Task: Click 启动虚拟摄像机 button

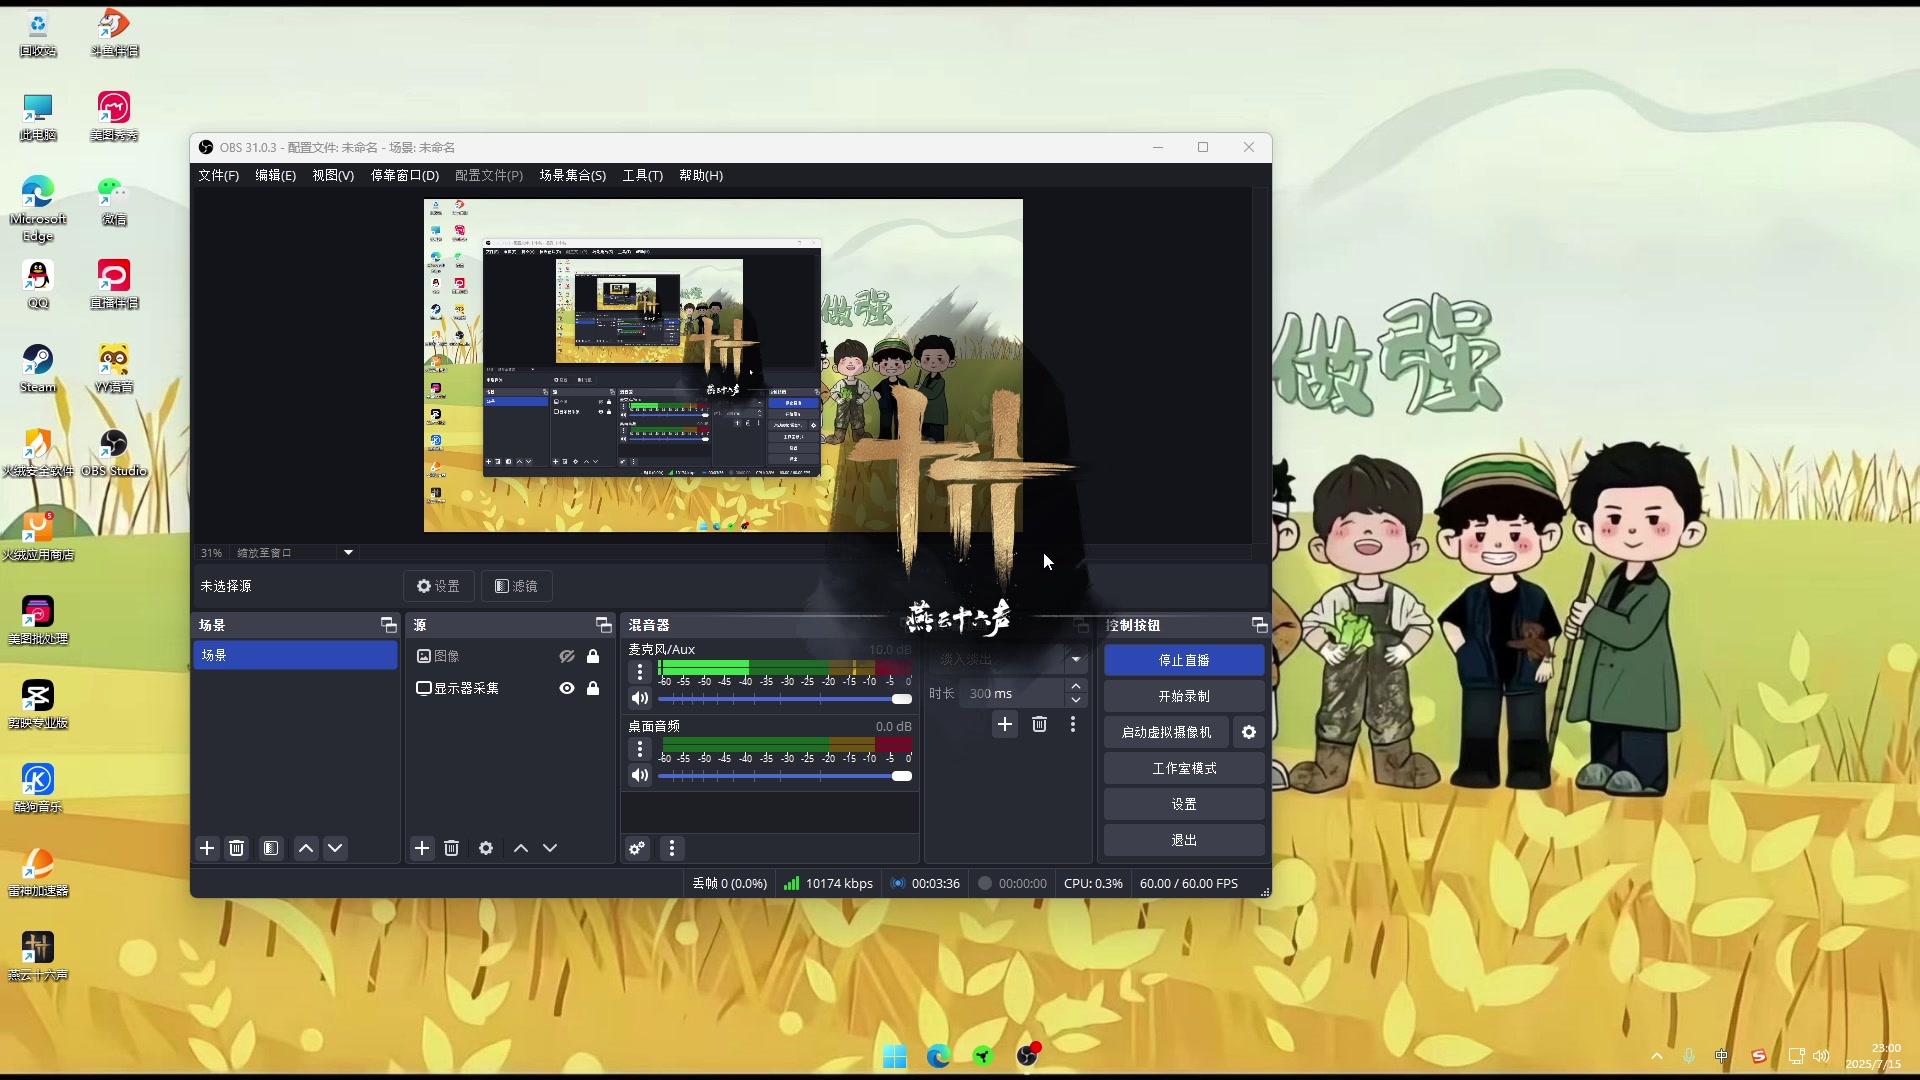Action: pyautogui.click(x=1166, y=732)
